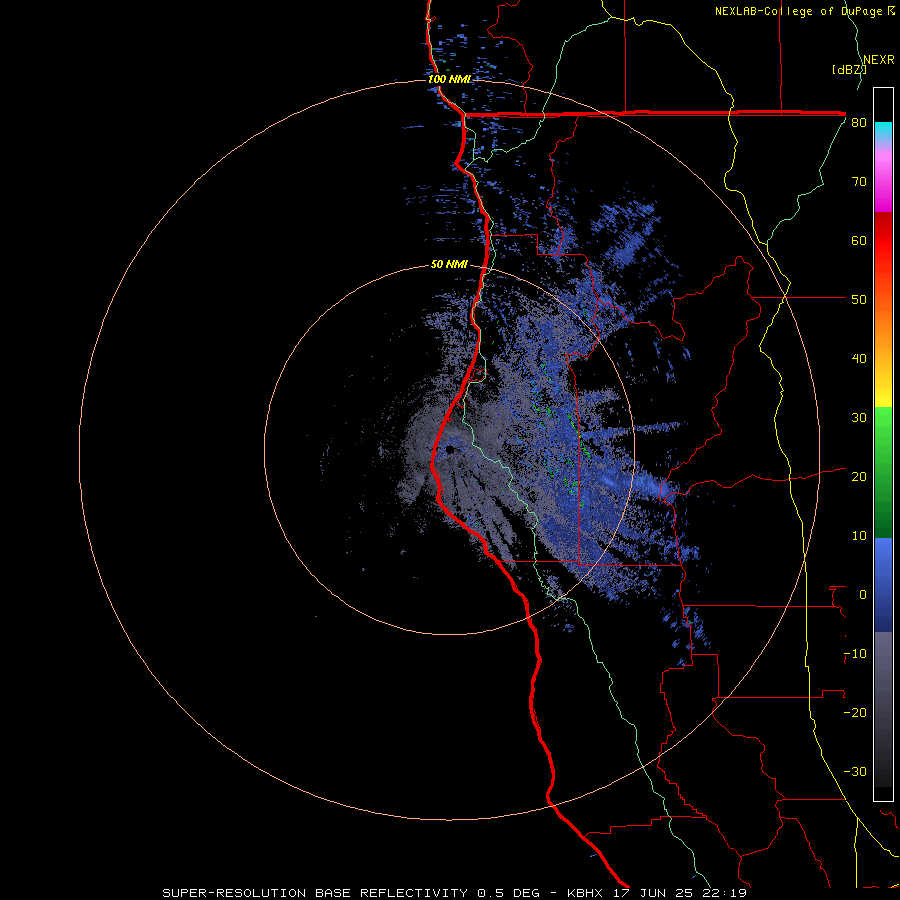
Task: Click the 0 value on the color scale
Action: click(862, 595)
